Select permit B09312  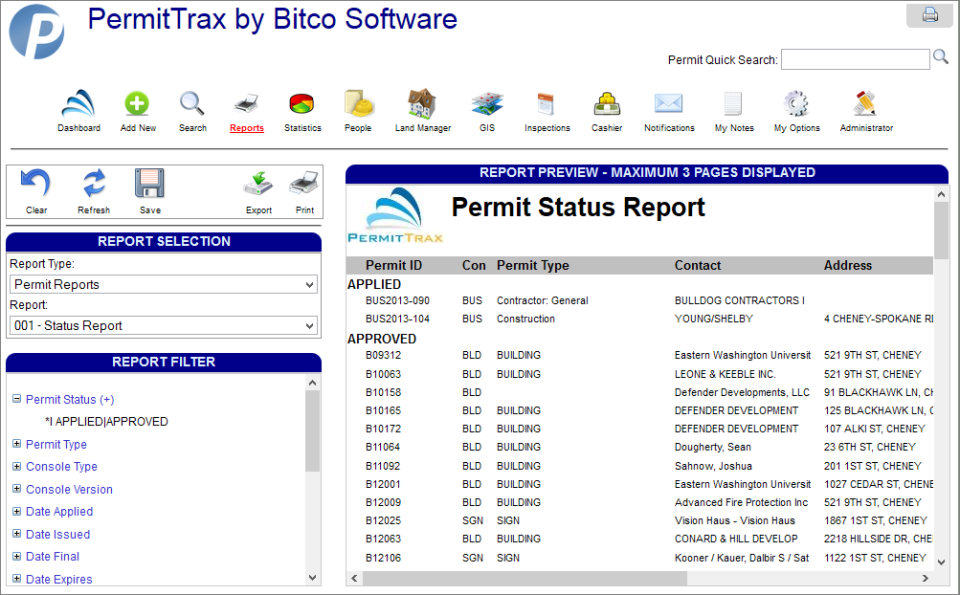(x=383, y=355)
